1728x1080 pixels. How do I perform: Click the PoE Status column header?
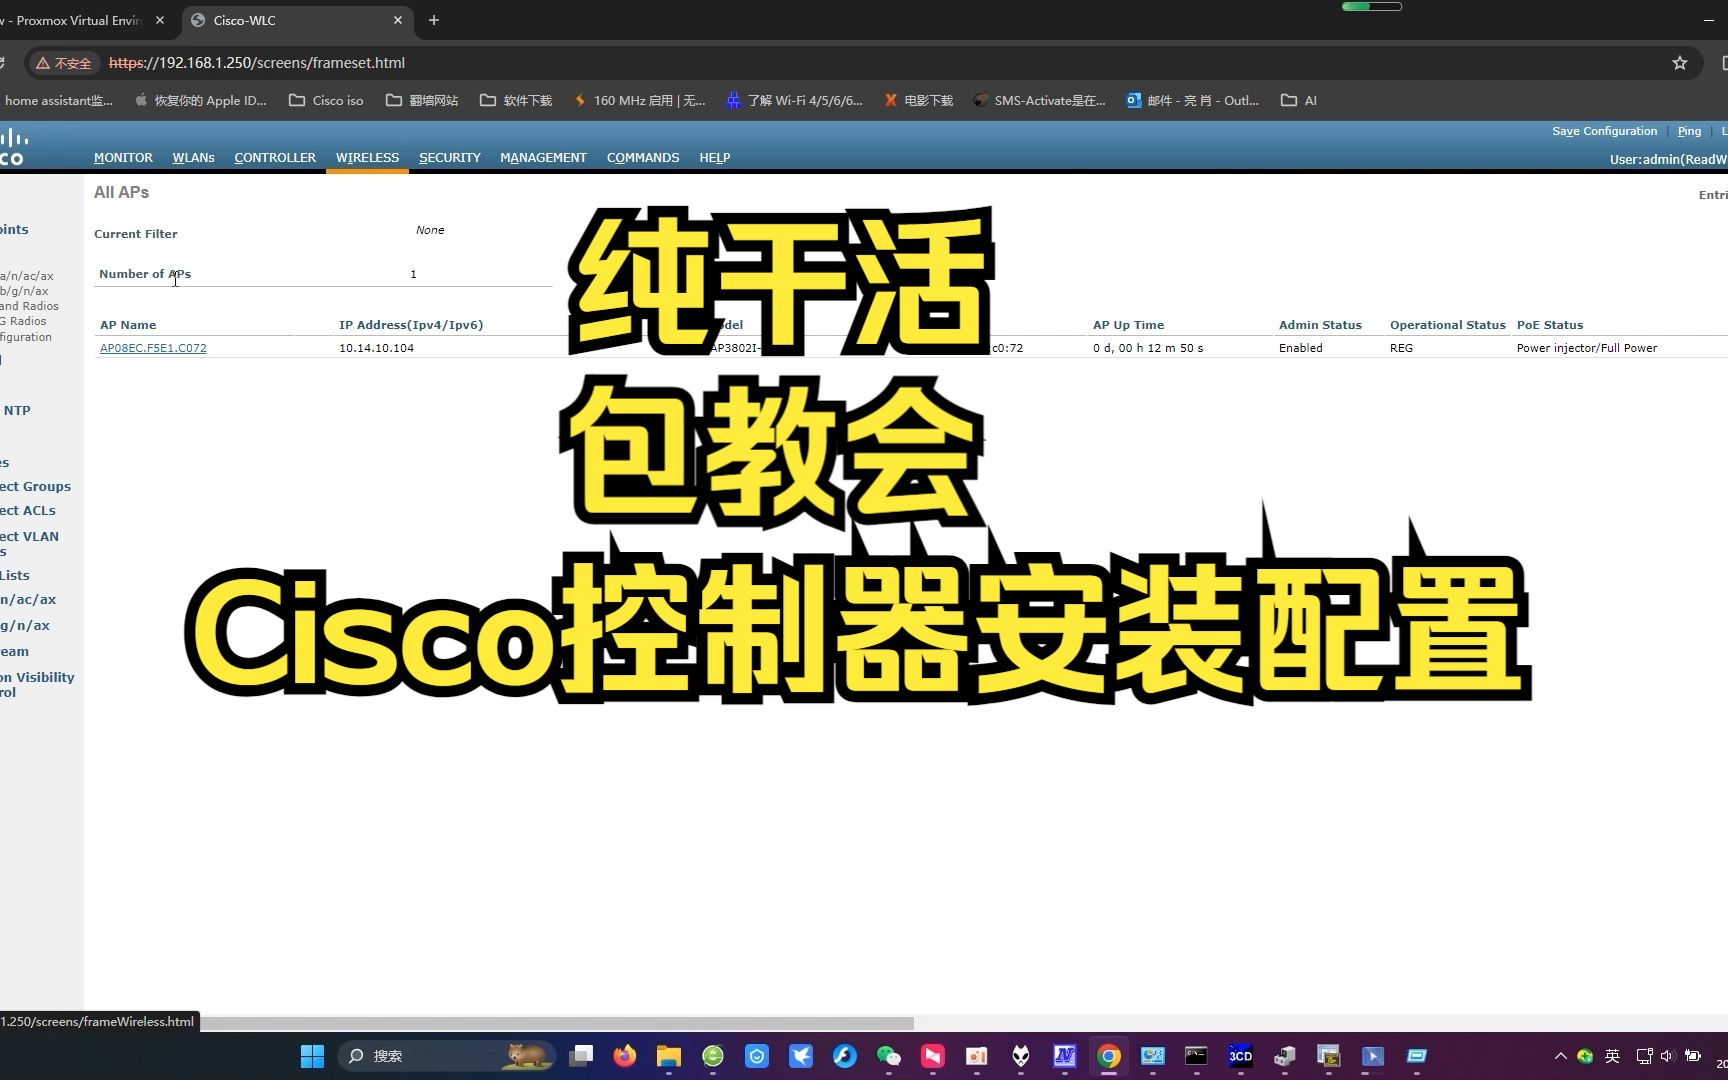pyautogui.click(x=1549, y=325)
